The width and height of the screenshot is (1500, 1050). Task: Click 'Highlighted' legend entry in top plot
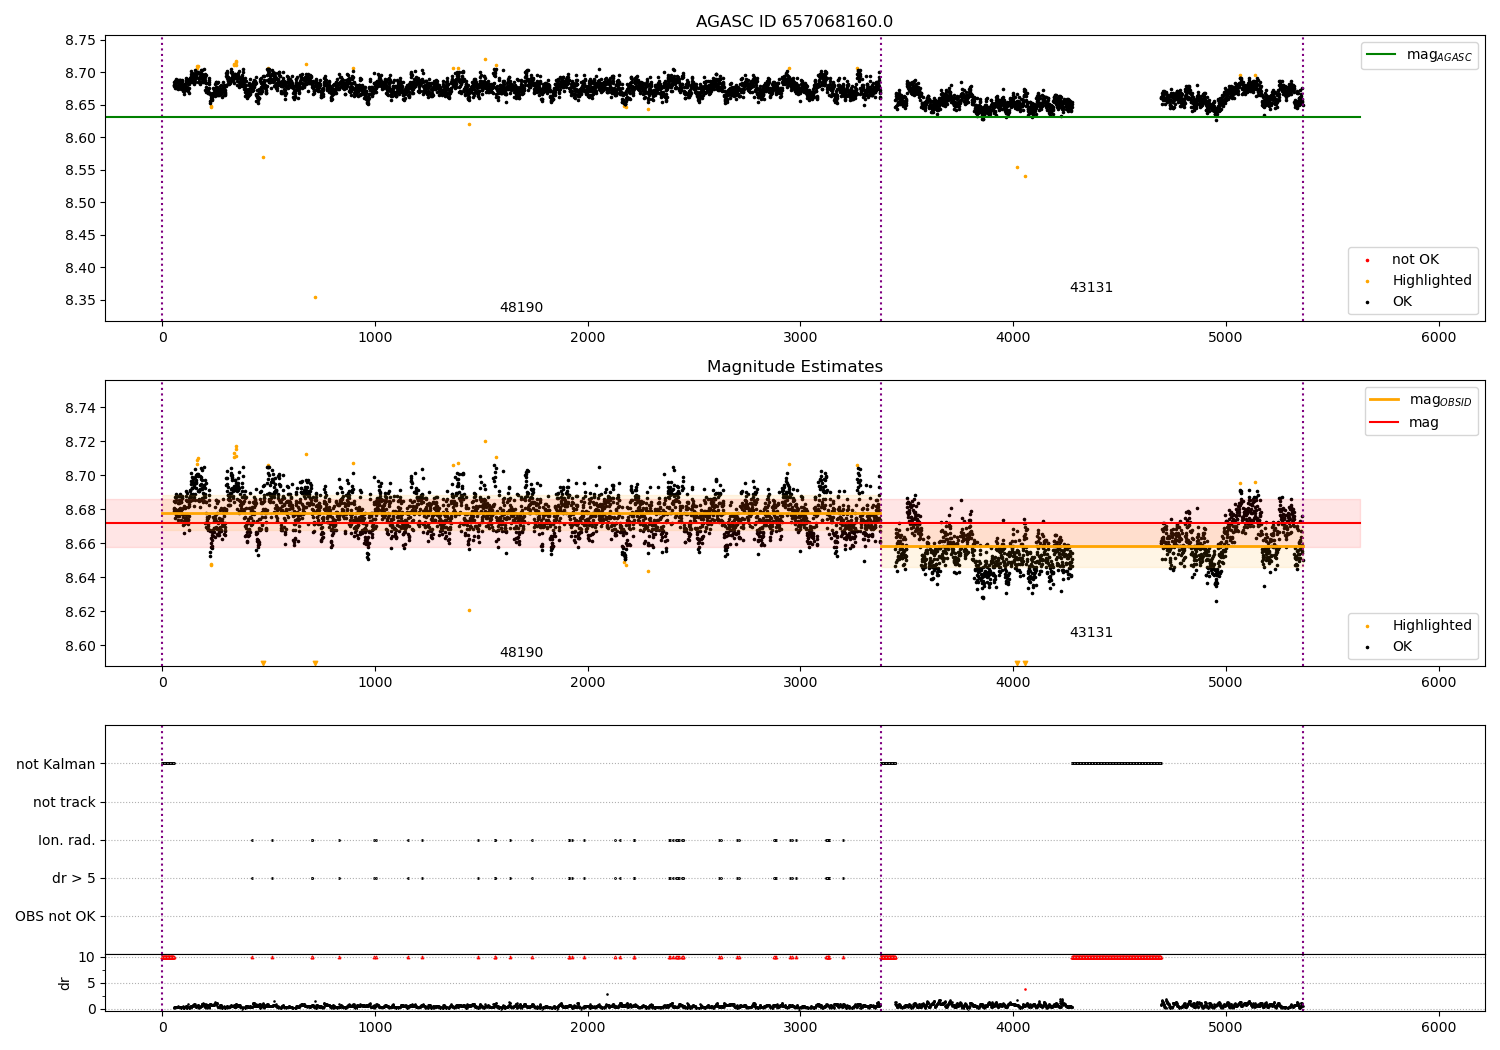click(1432, 281)
